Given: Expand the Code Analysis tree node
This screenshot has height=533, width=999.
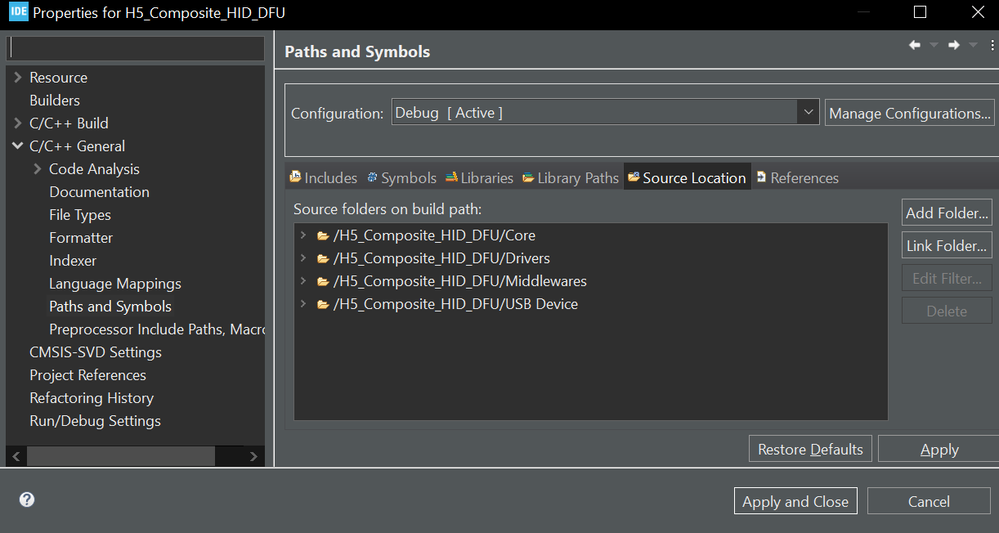Looking at the screenshot, I should tap(38, 169).
